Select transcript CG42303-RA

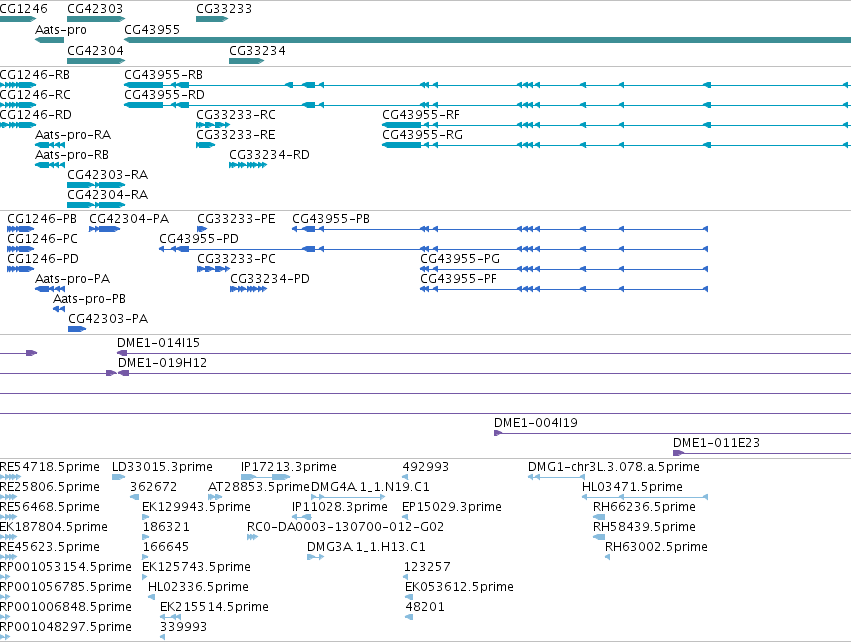click(107, 175)
